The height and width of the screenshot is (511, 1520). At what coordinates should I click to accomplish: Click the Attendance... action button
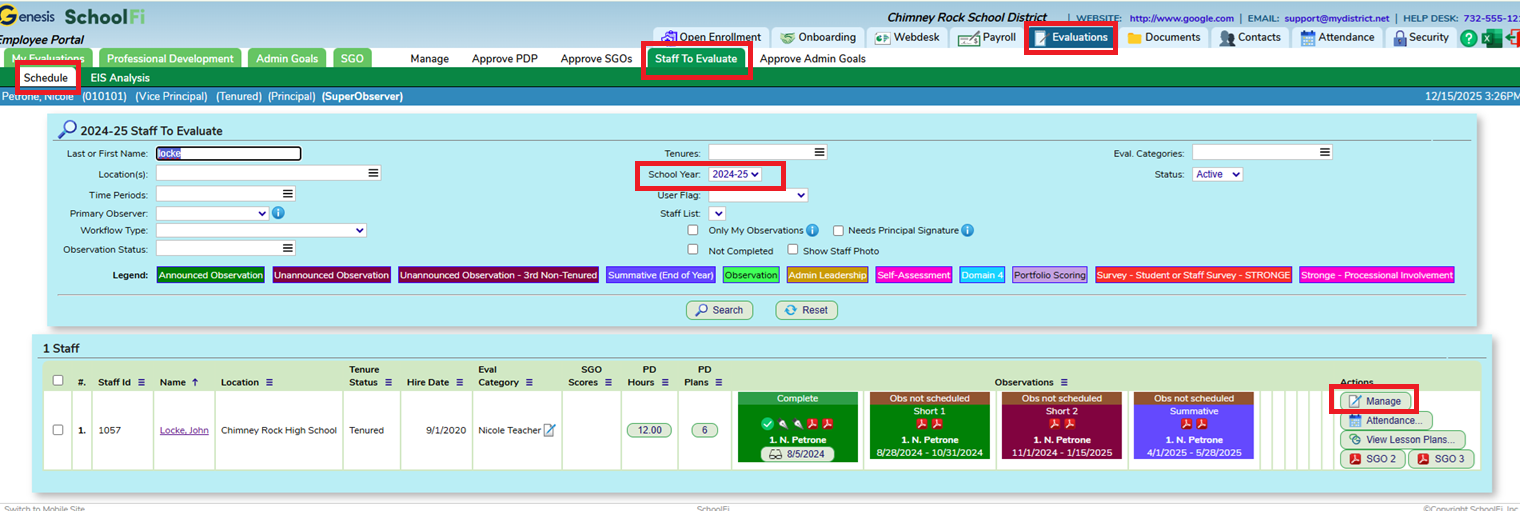click(x=1386, y=420)
